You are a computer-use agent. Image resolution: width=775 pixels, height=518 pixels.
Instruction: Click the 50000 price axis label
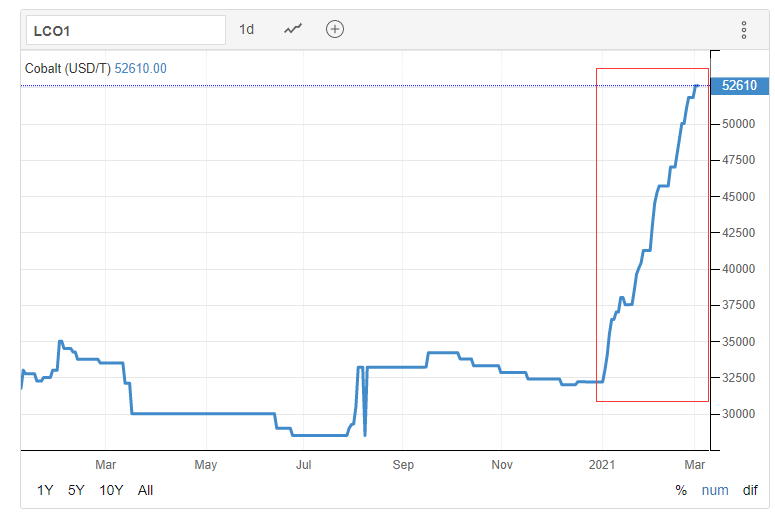(738, 124)
